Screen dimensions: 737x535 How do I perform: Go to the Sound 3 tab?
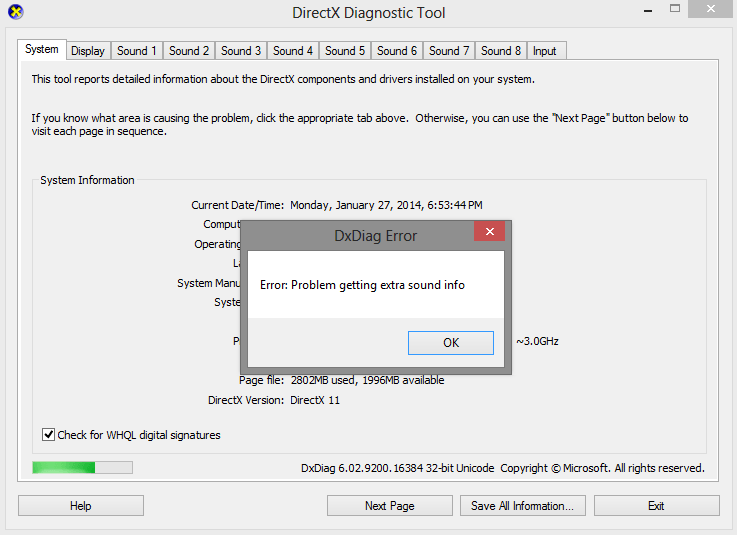pos(241,51)
